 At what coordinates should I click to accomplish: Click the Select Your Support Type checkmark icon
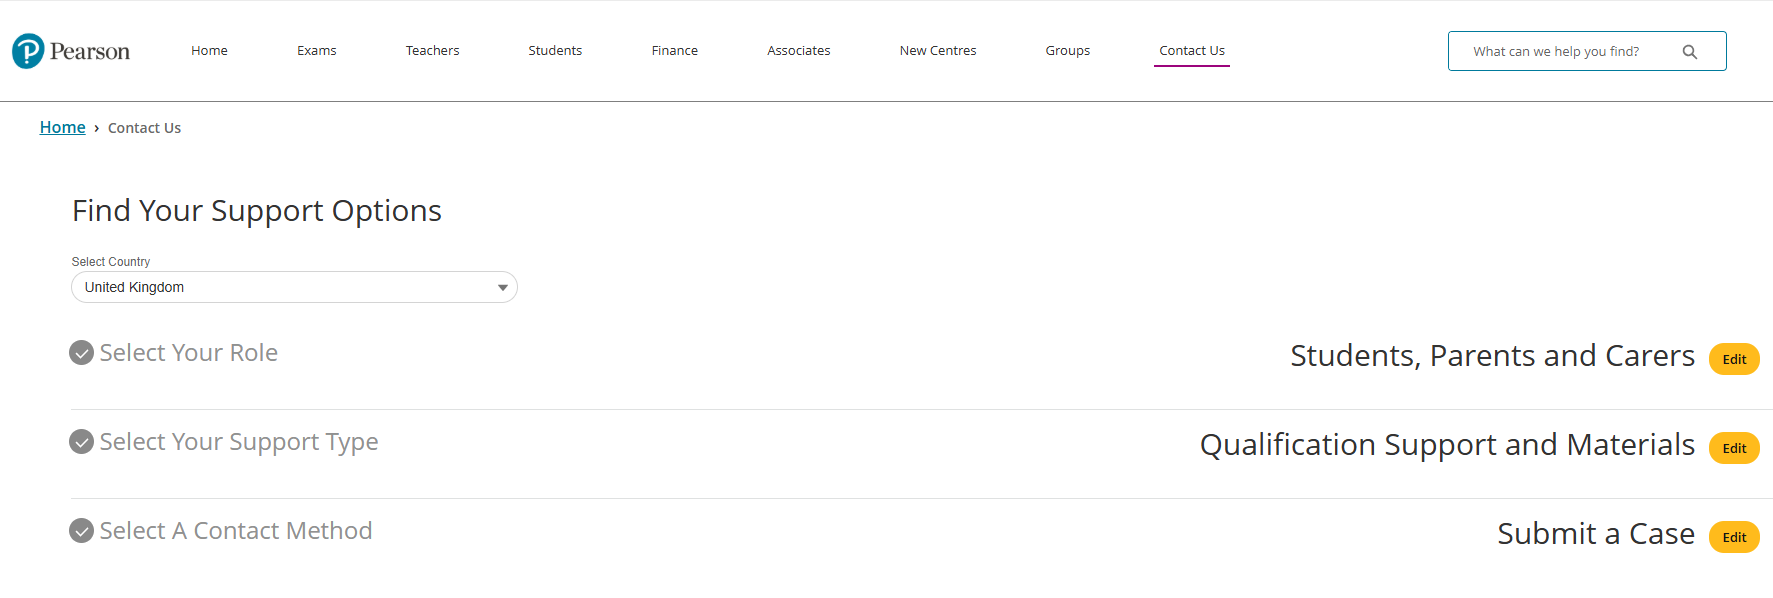81,442
